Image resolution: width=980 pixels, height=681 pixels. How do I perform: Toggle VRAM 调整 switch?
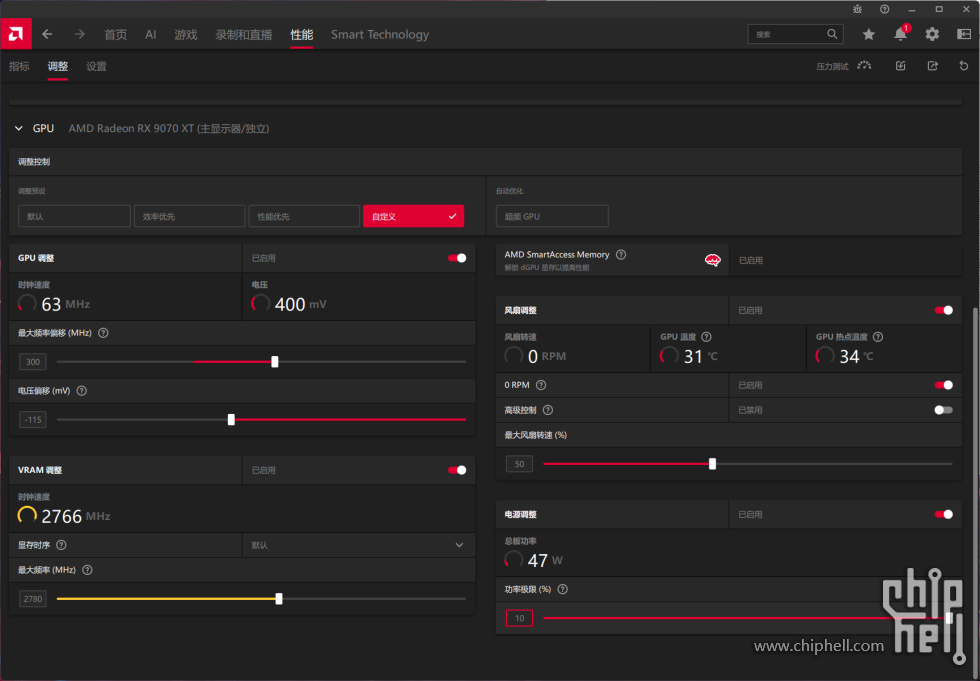click(x=457, y=470)
